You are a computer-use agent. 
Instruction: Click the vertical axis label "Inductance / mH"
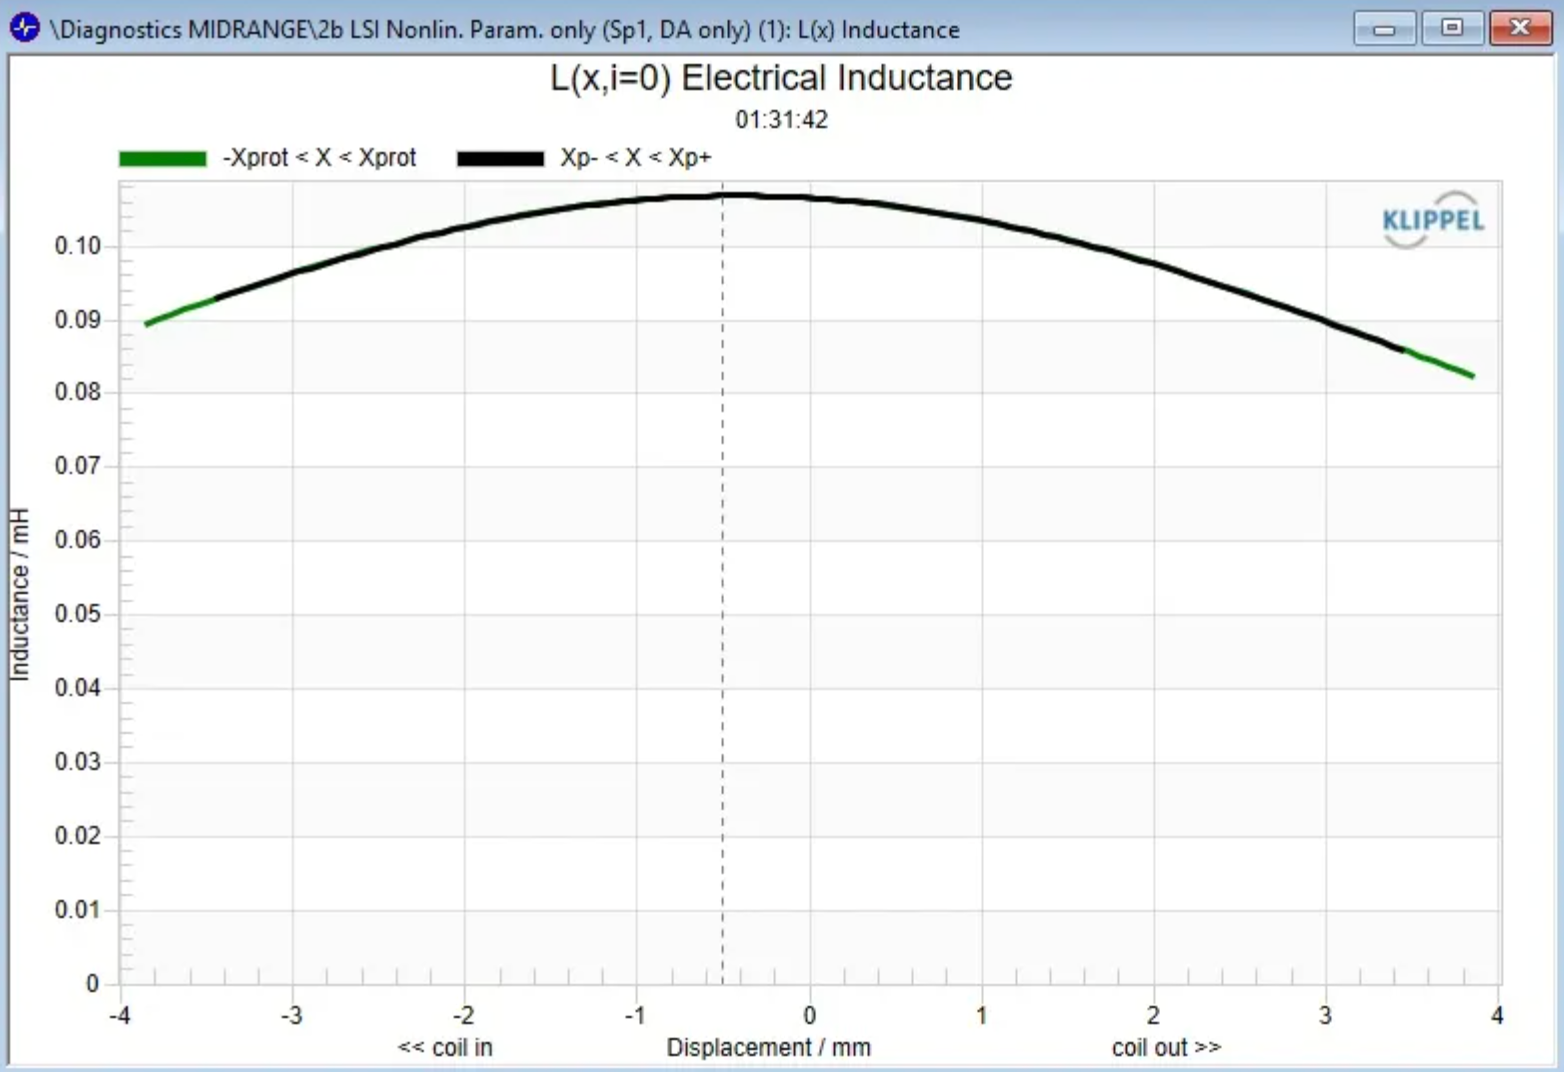coord(20,594)
